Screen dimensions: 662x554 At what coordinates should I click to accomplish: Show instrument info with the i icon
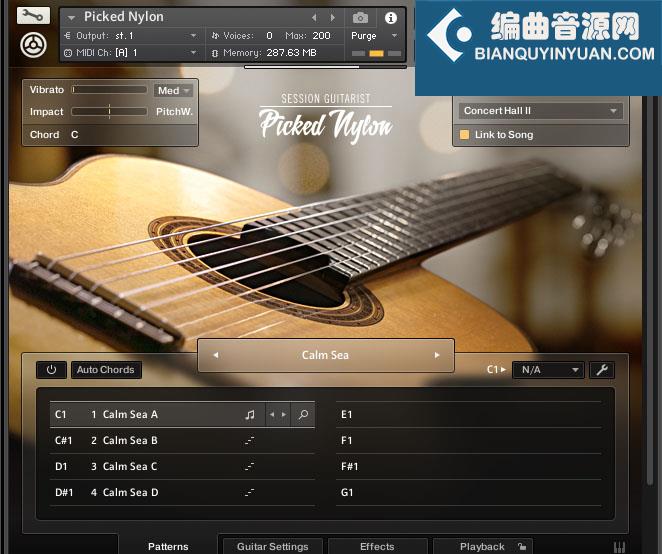[391, 18]
